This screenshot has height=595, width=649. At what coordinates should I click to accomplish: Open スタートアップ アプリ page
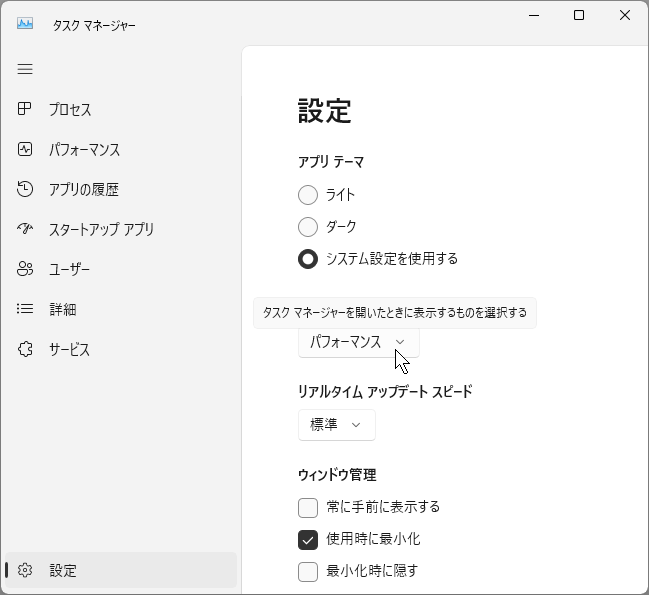121,229
